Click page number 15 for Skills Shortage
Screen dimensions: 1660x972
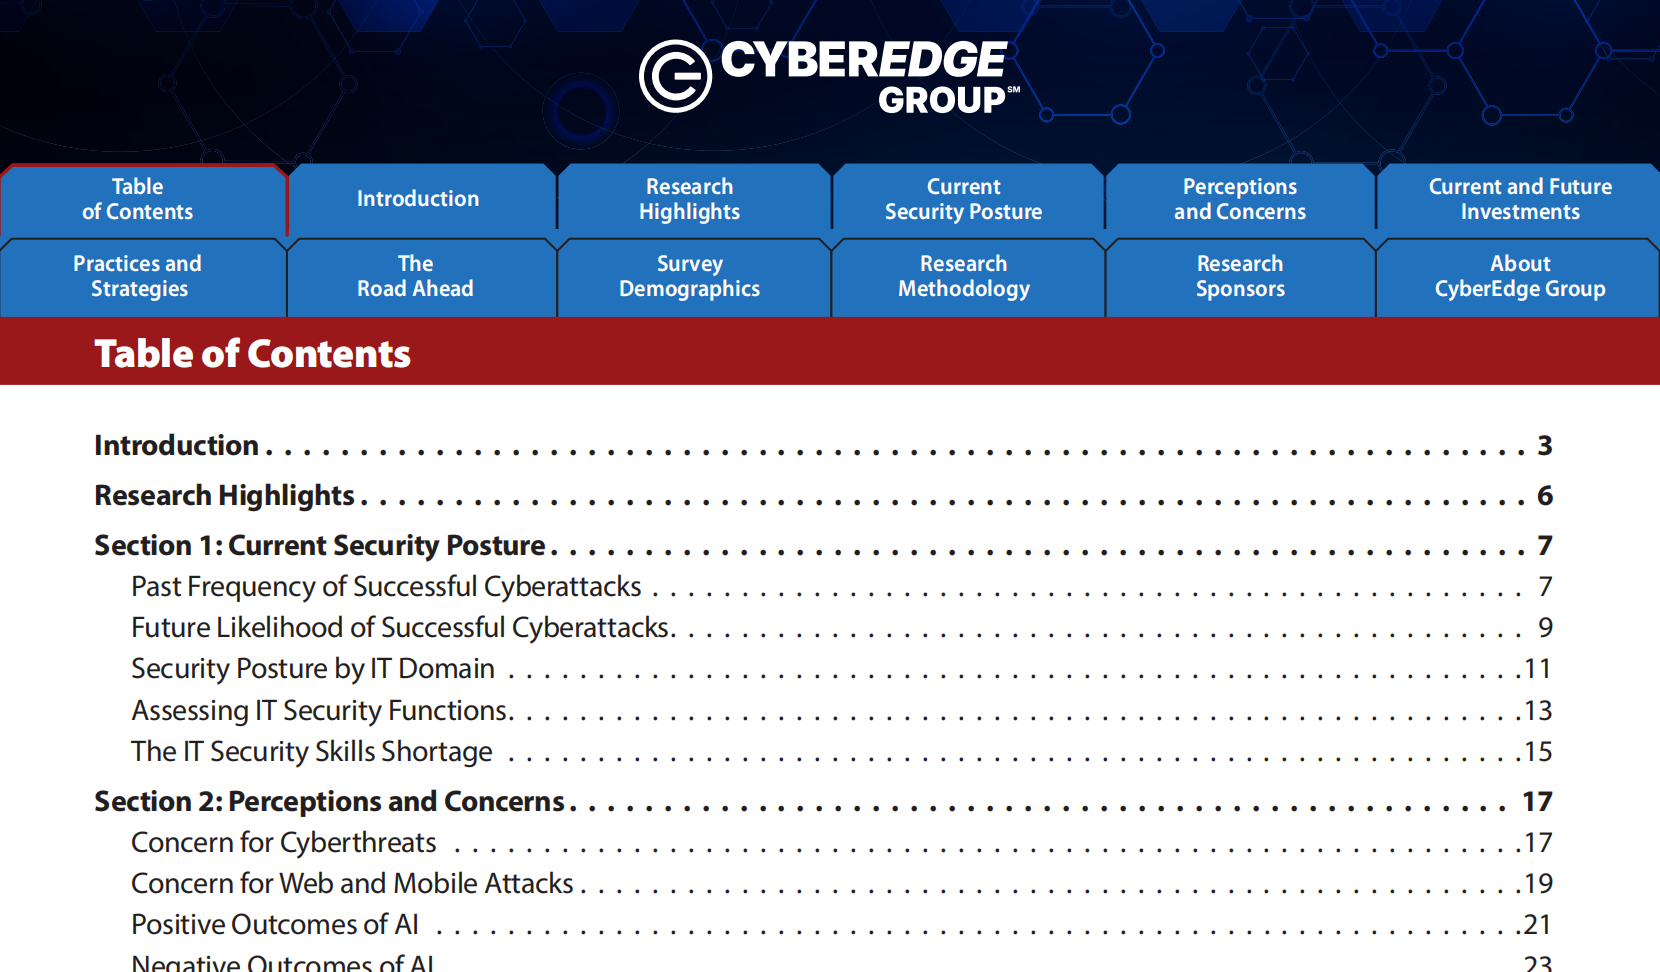click(1538, 752)
